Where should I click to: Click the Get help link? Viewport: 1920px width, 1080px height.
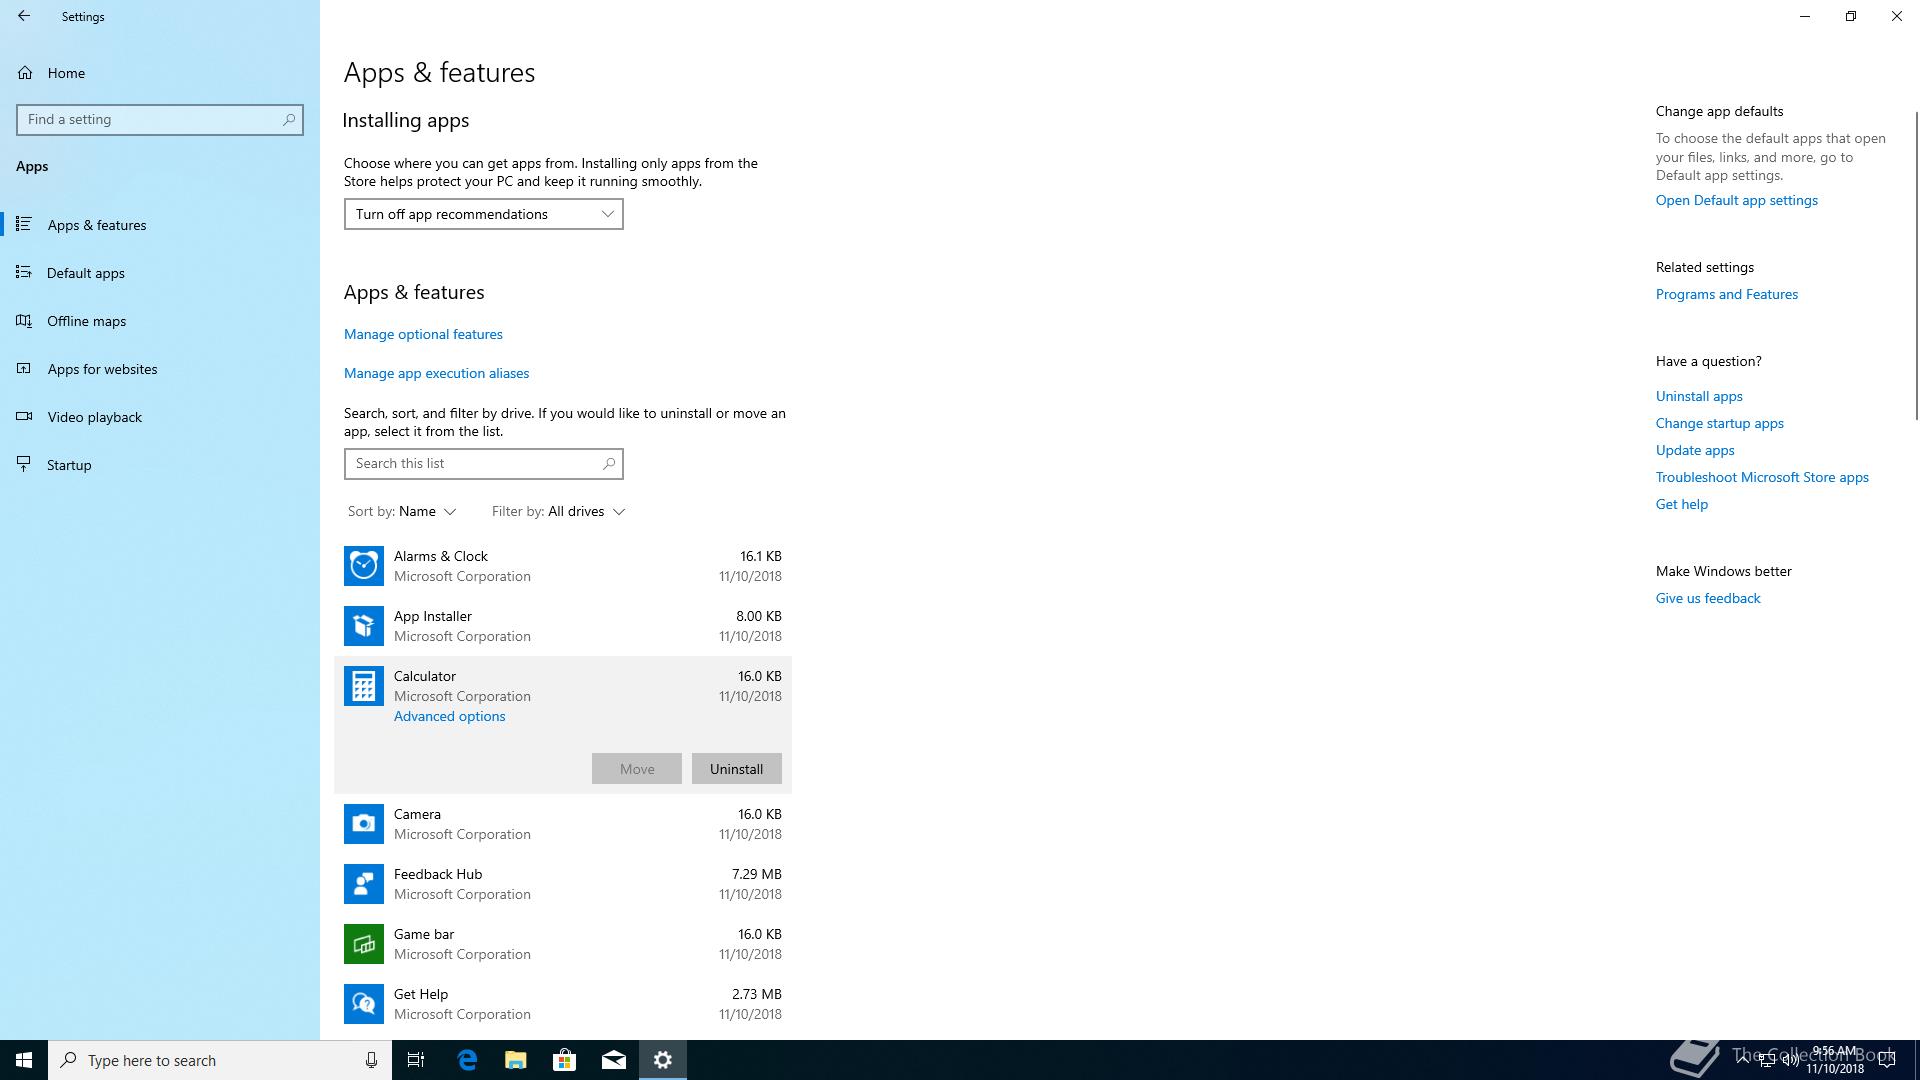coord(1682,505)
